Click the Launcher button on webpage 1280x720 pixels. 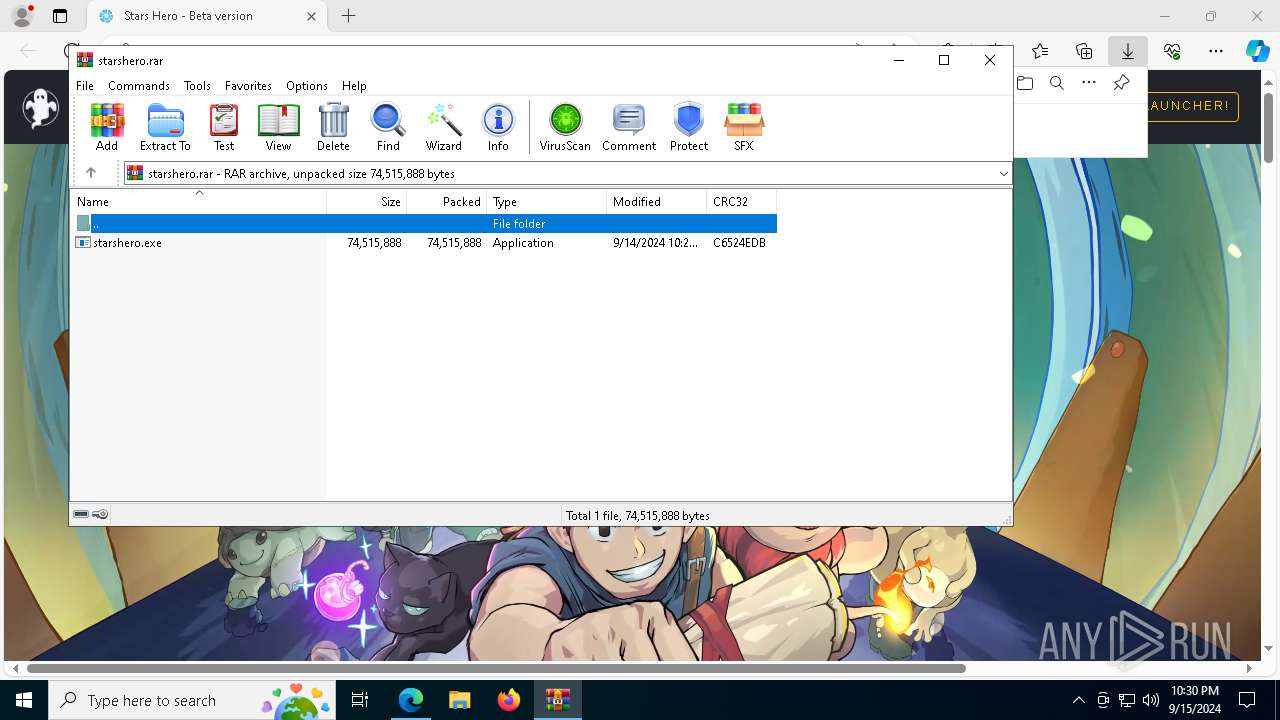click(x=1192, y=106)
